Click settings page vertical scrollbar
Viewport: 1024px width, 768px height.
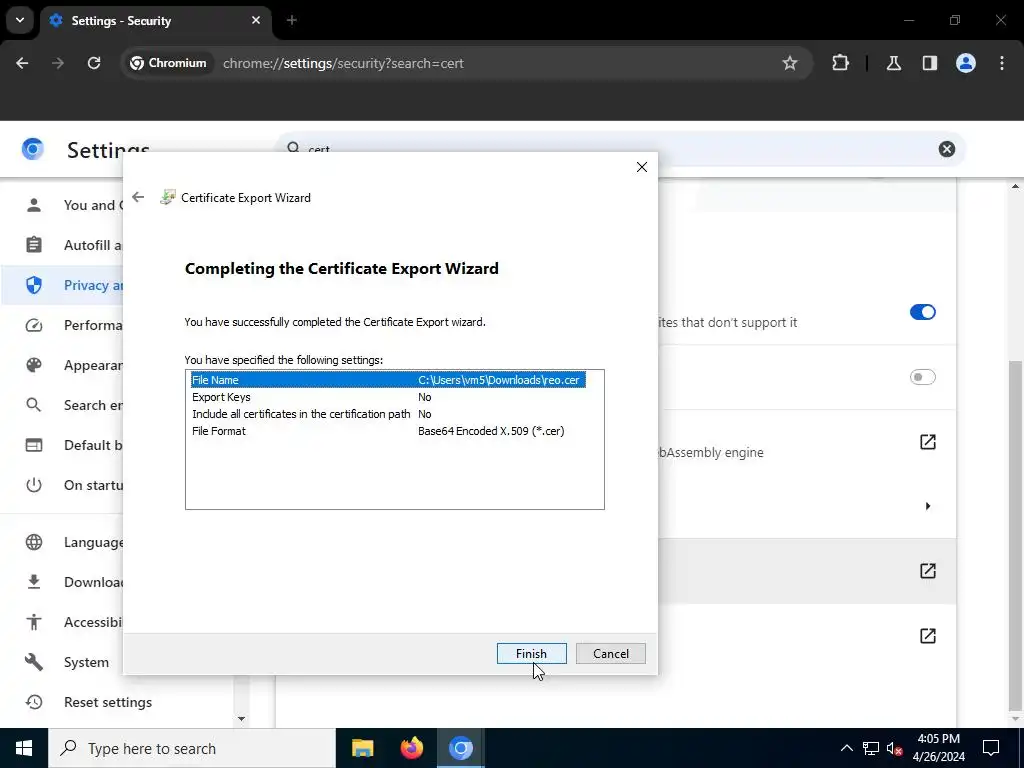[x=1016, y=536]
